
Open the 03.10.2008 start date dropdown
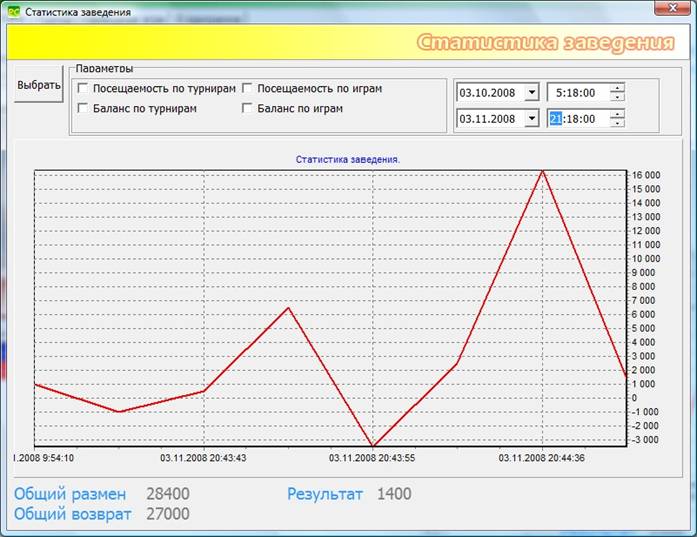pyautogui.click(x=531, y=93)
